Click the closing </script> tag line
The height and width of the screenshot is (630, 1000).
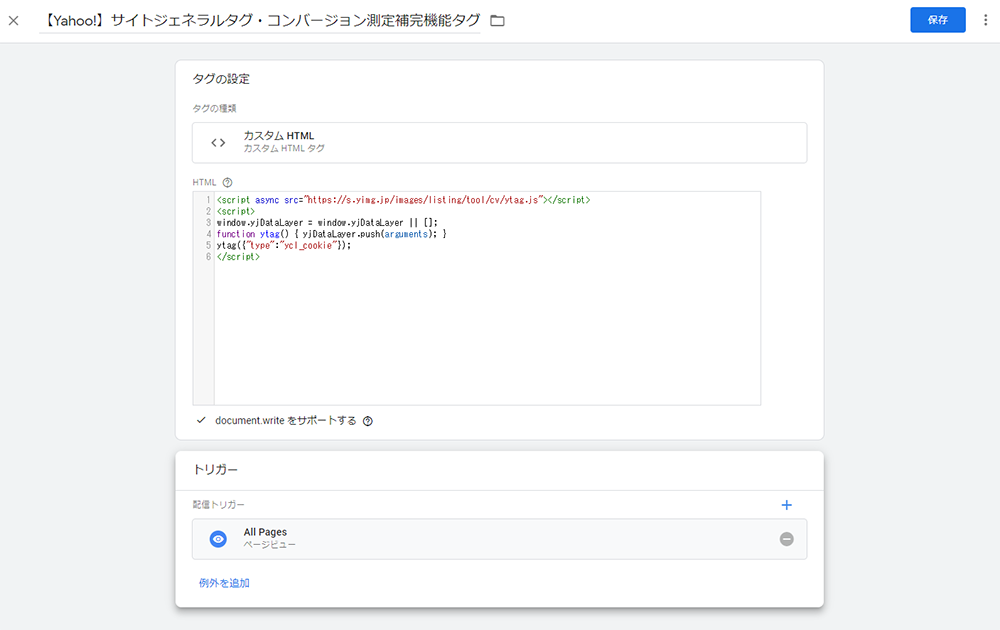(x=239, y=257)
